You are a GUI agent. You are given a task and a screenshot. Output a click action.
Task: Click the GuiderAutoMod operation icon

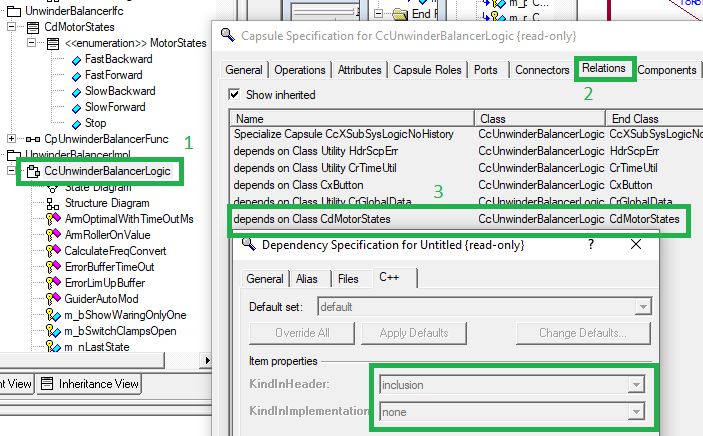click(53, 299)
